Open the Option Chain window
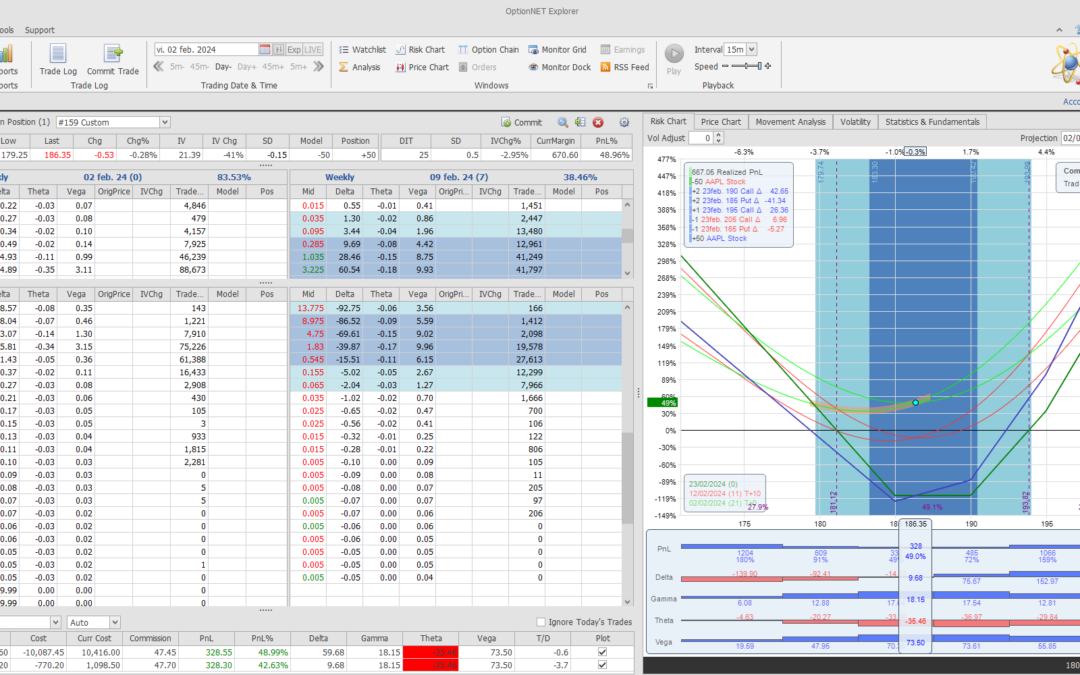This screenshot has height=675, width=1080. tap(488, 49)
